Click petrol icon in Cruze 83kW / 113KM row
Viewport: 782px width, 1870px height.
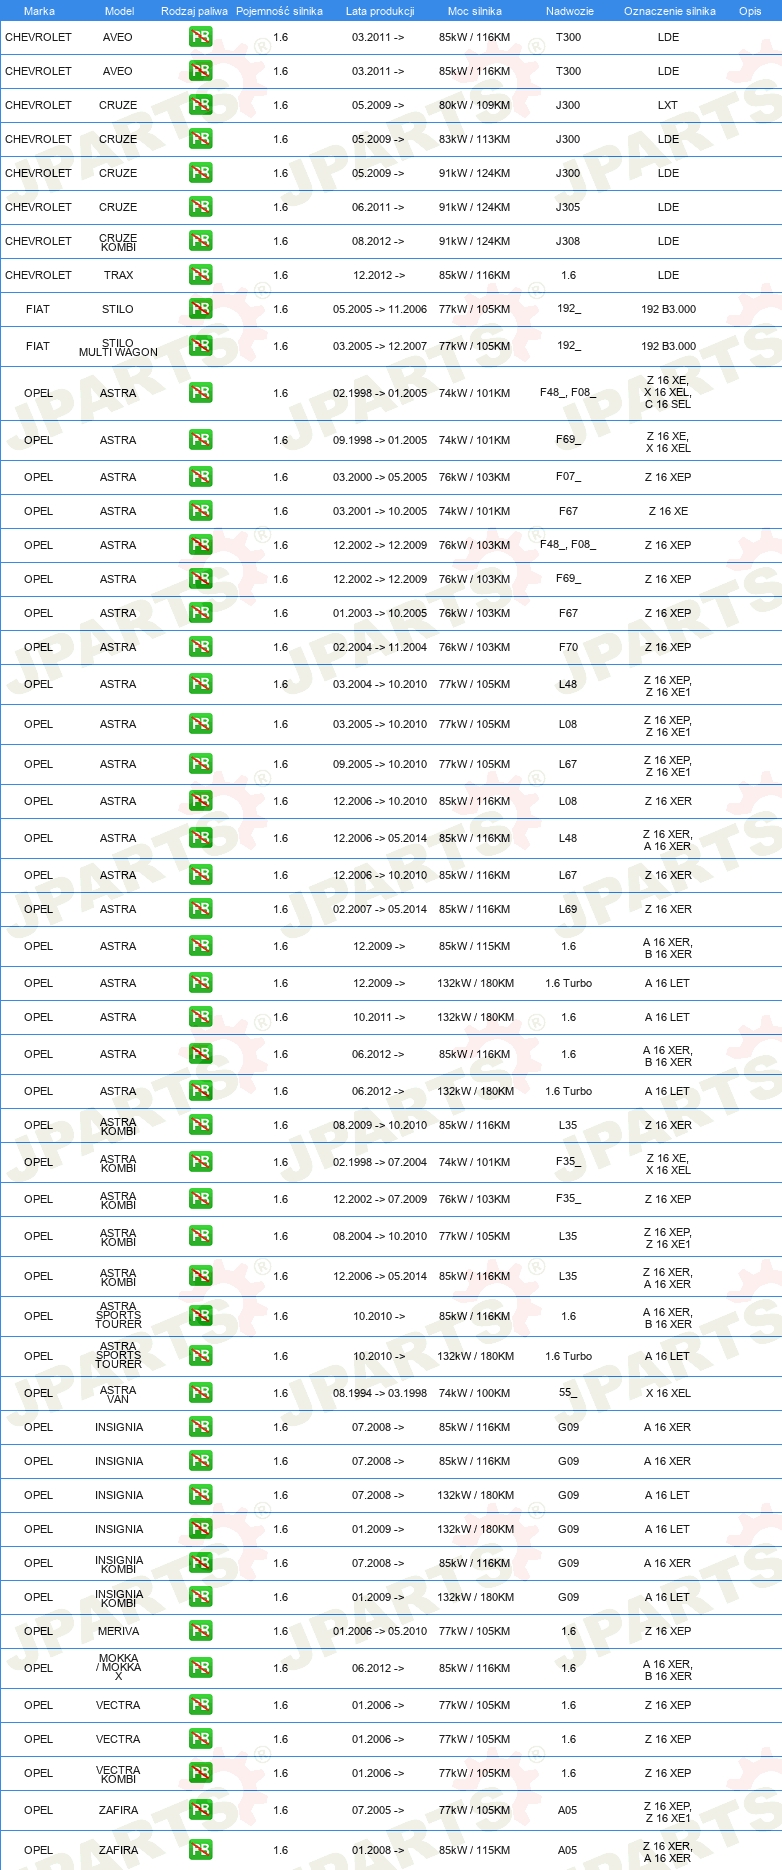(200, 139)
